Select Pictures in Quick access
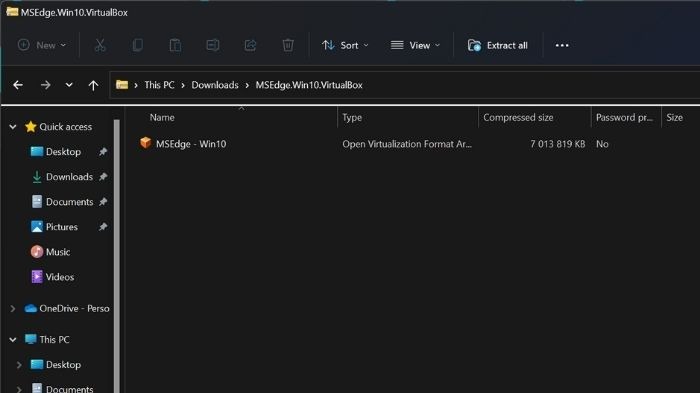The width and height of the screenshot is (700, 393). point(62,227)
